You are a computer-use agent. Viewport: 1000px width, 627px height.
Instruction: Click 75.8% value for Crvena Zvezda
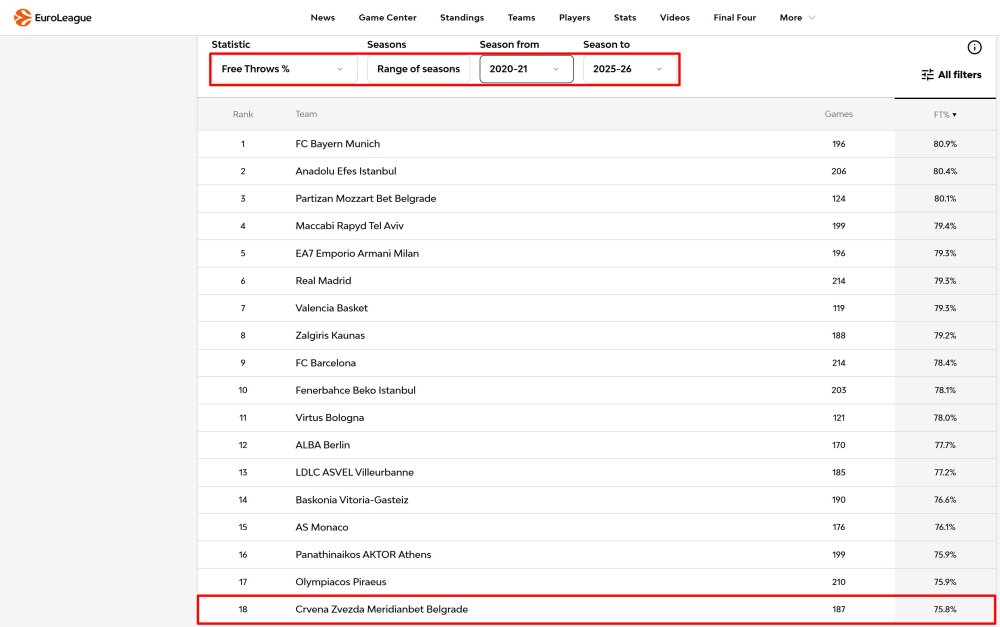945,610
